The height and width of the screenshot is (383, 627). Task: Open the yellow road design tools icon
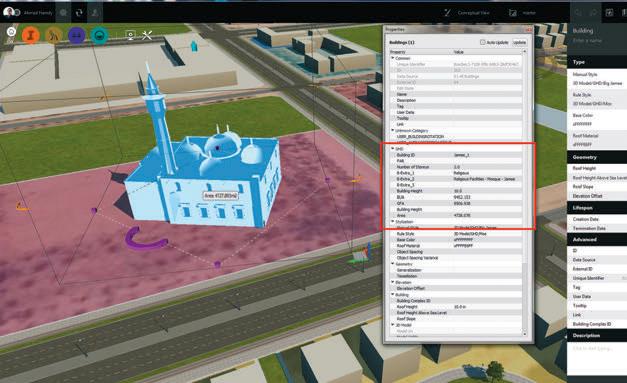click(x=54, y=35)
